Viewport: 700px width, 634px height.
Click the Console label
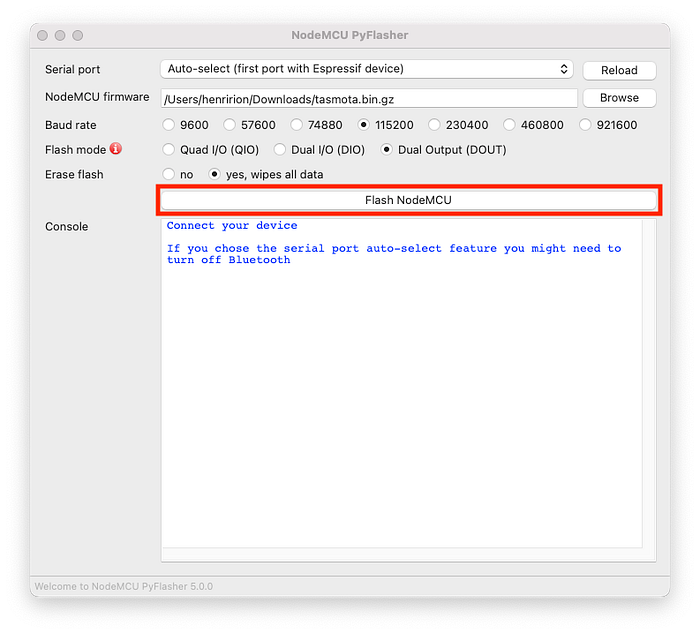click(x=67, y=227)
